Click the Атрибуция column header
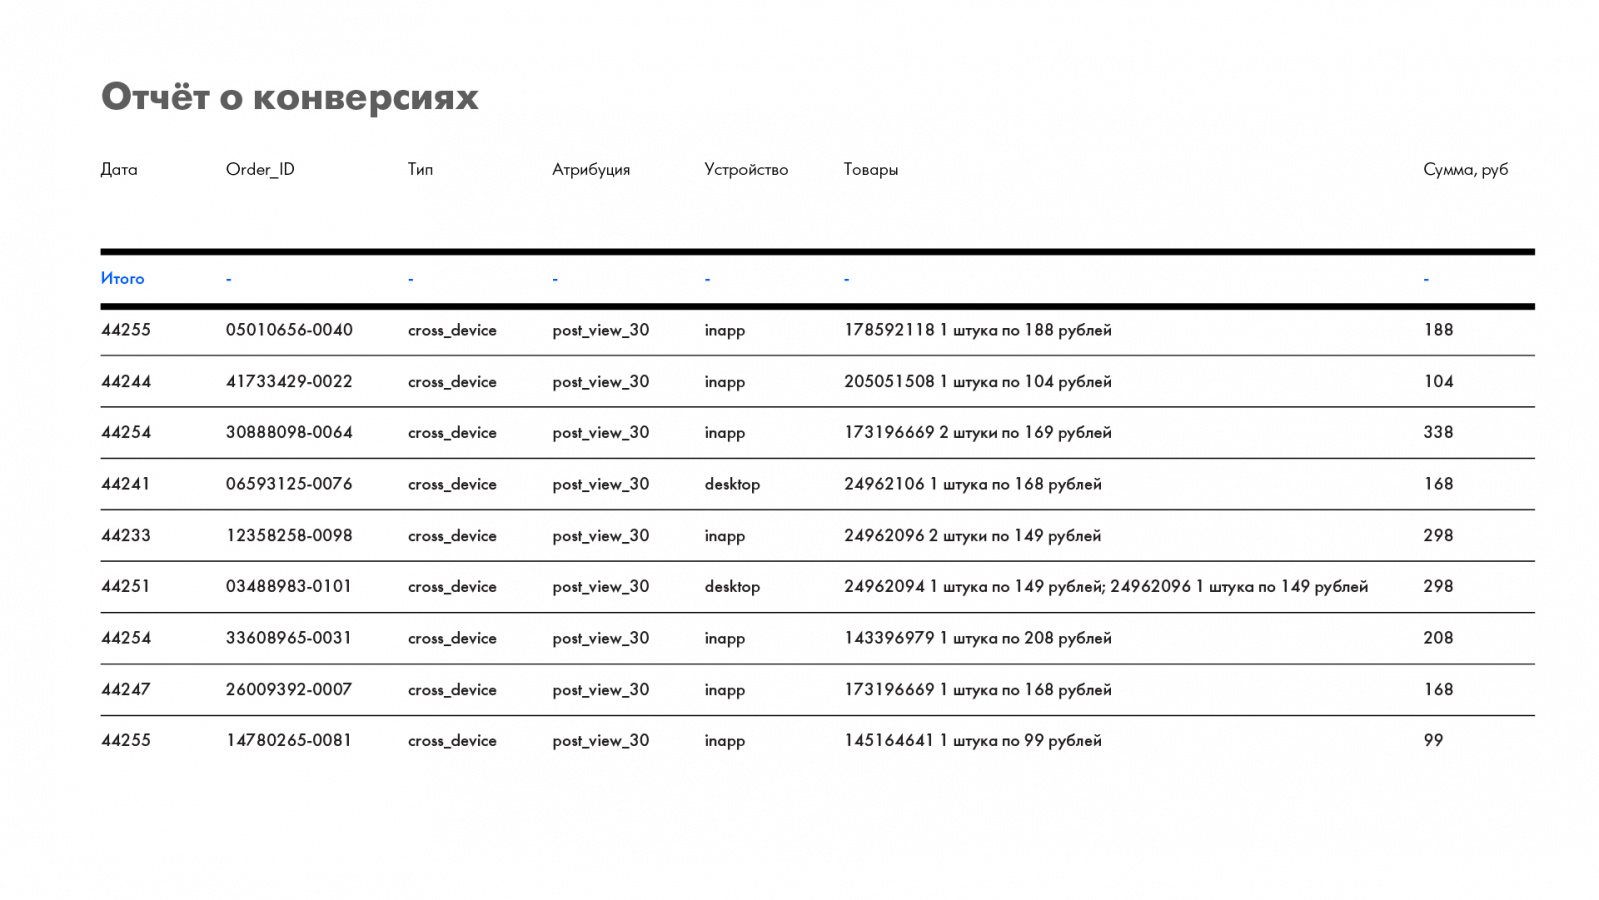Image resolution: width=1599 pixels, height=900 pixels. (591, 169)
